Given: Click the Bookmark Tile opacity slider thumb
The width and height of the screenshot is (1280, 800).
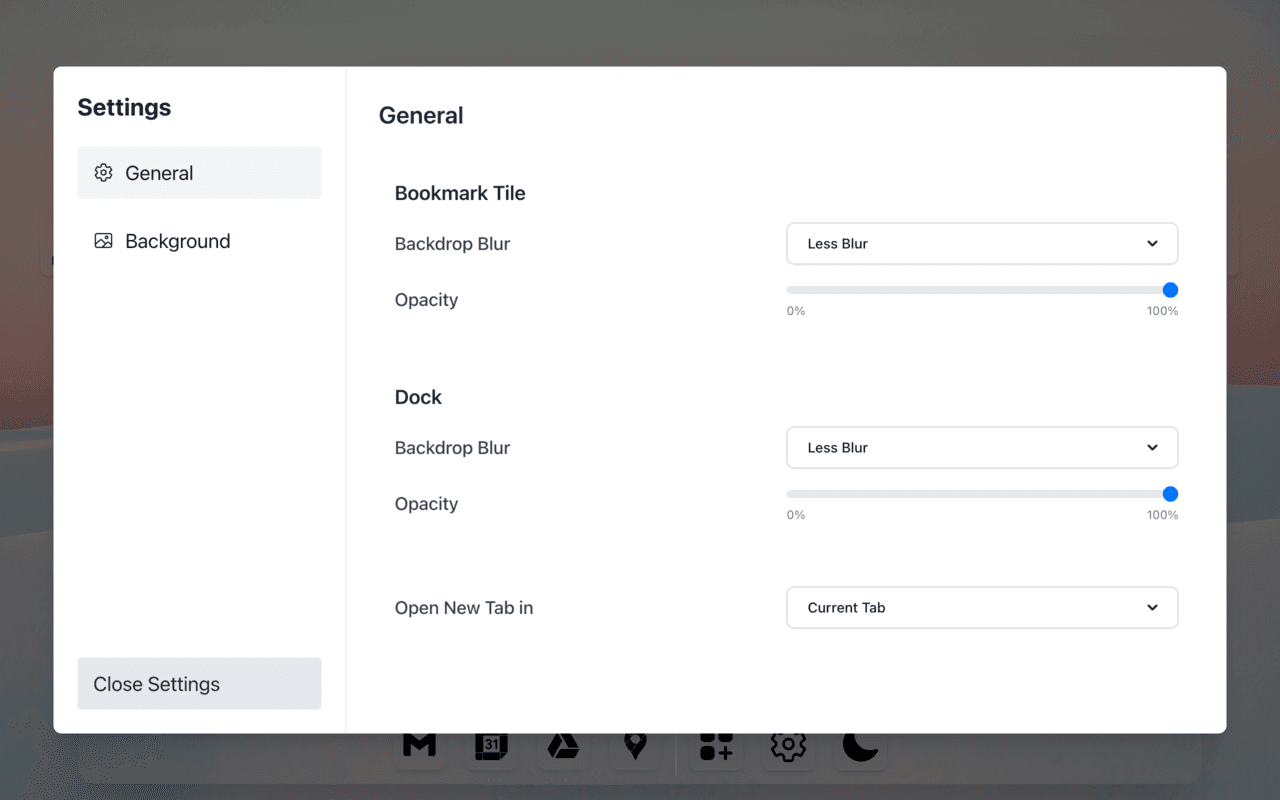Looking at the screenshot, I should click(x=1169, y=290).
